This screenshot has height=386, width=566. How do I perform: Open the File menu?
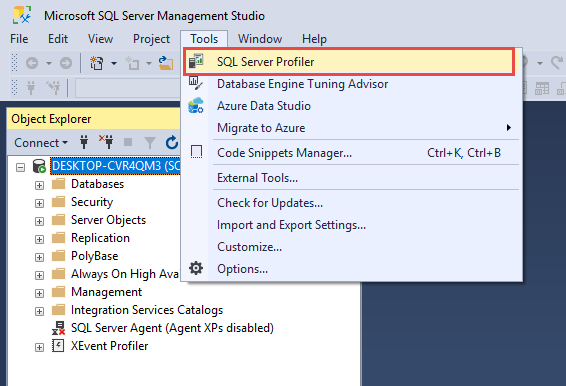pyautogui.click(x=19, y=39)
